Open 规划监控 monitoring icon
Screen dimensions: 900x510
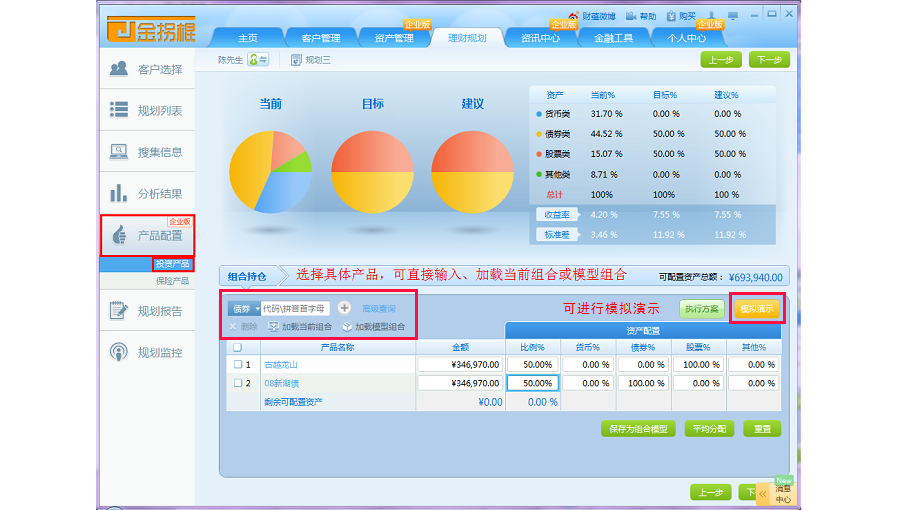click(119, 352)
